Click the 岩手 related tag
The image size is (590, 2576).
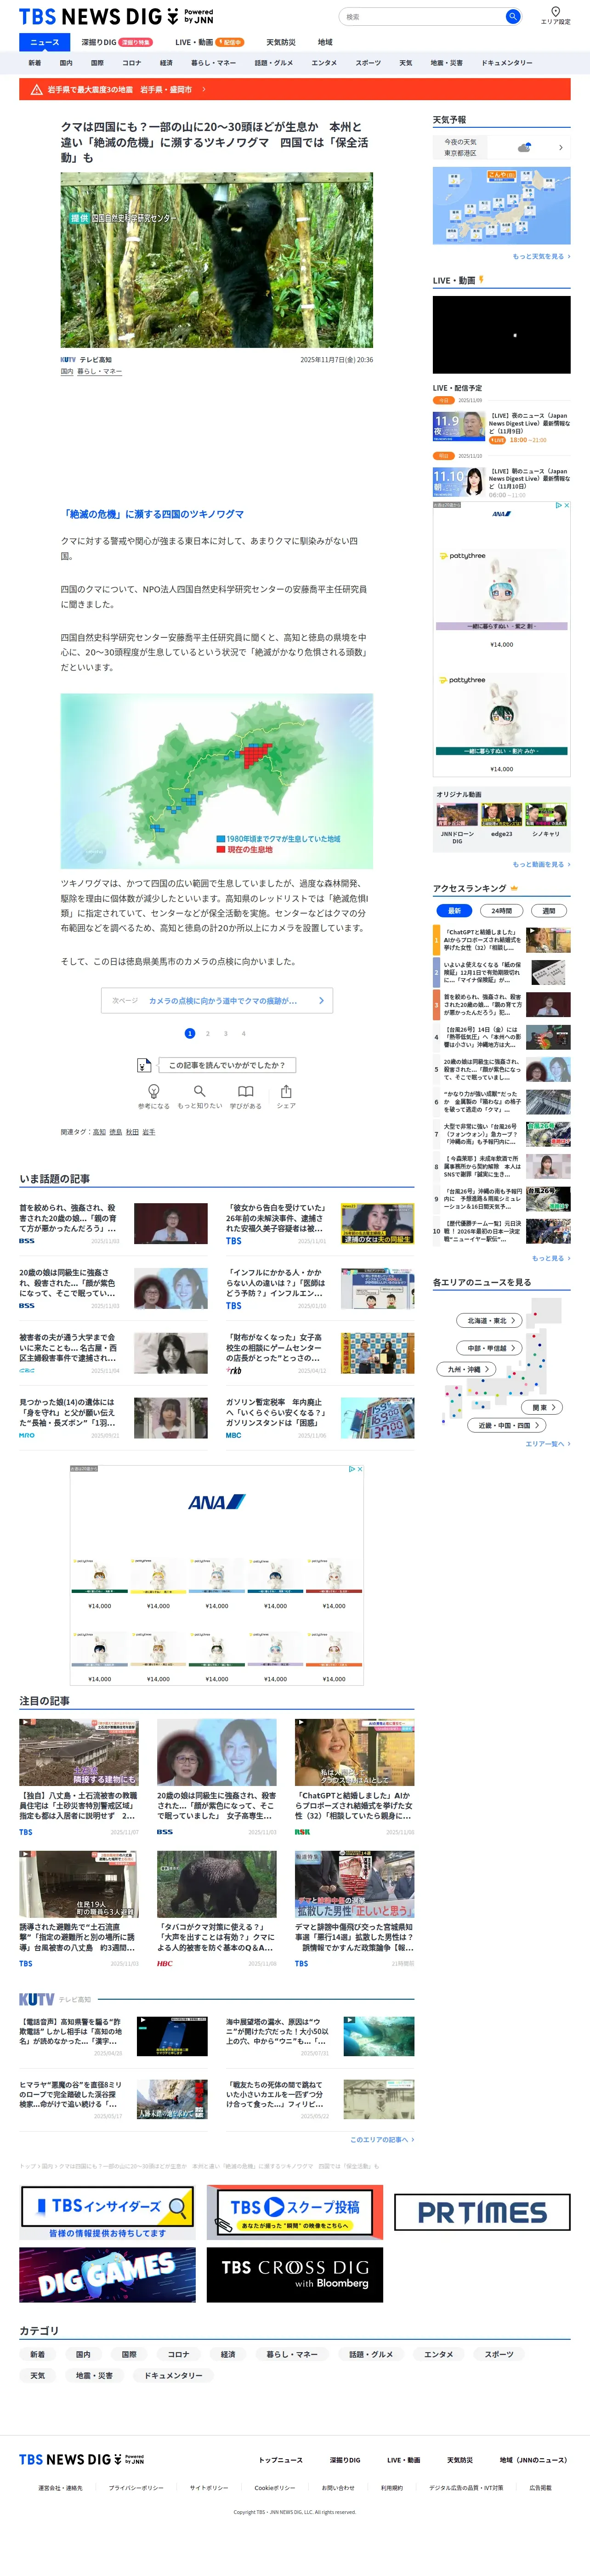[x=149, y=1132]
